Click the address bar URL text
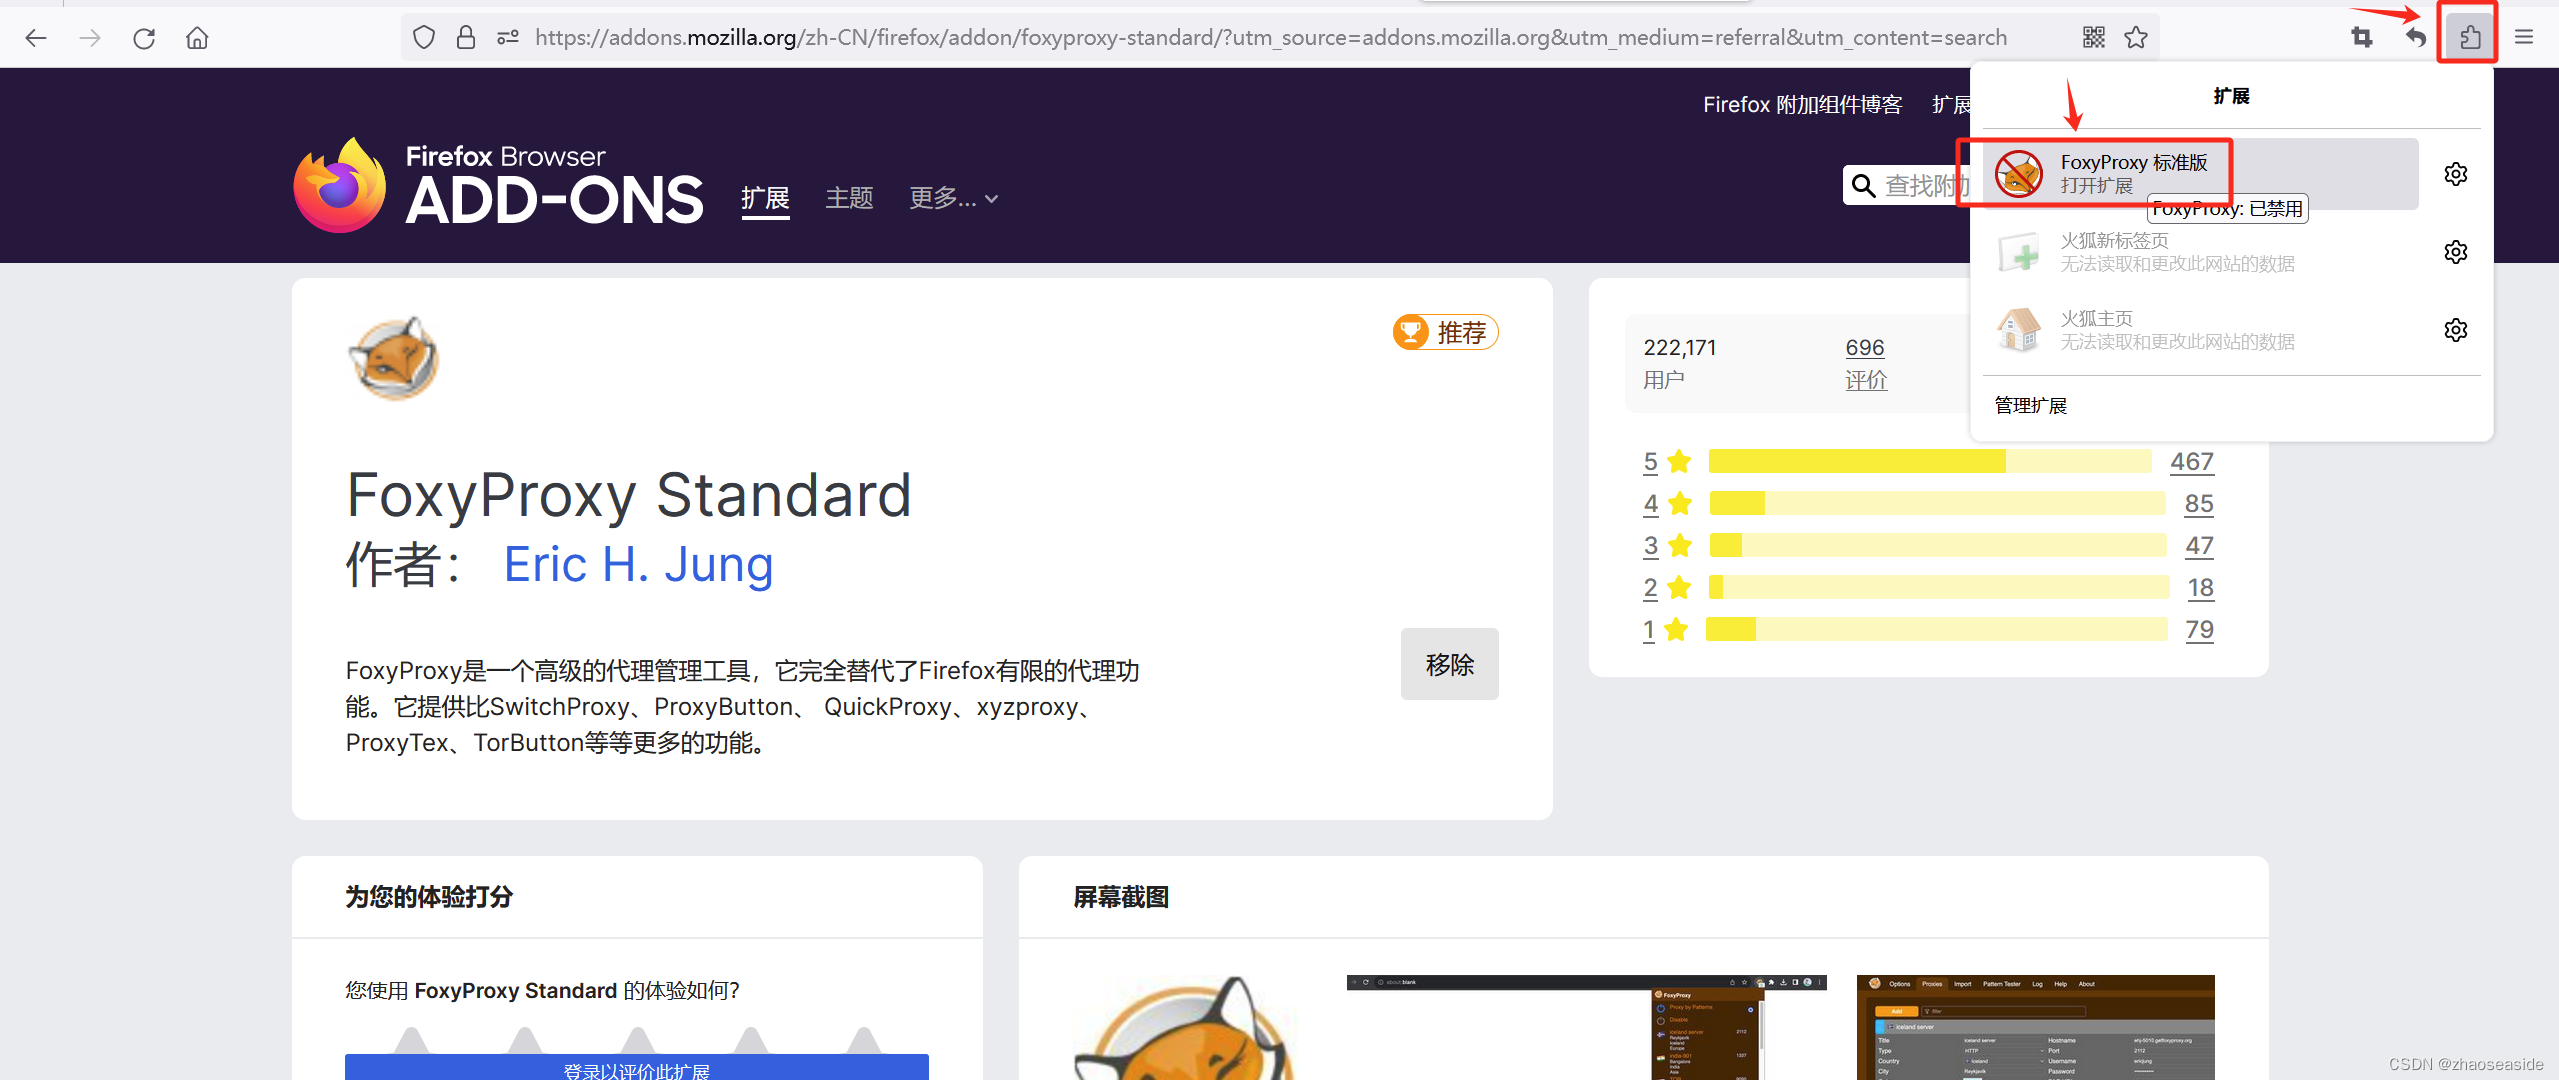Viewport: 2559px width, 1080px height. [x=1270, y=38]
